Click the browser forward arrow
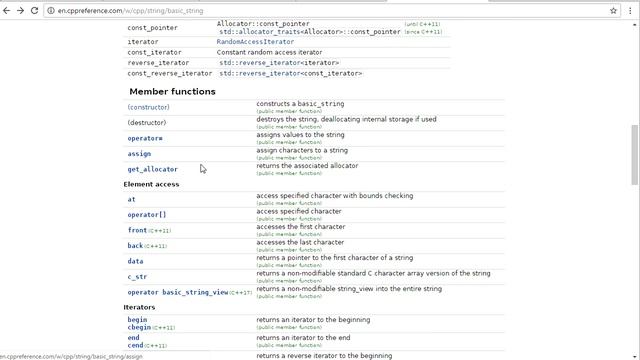The image size is (640, 360). pyautogui.click(x=20, y=11)
